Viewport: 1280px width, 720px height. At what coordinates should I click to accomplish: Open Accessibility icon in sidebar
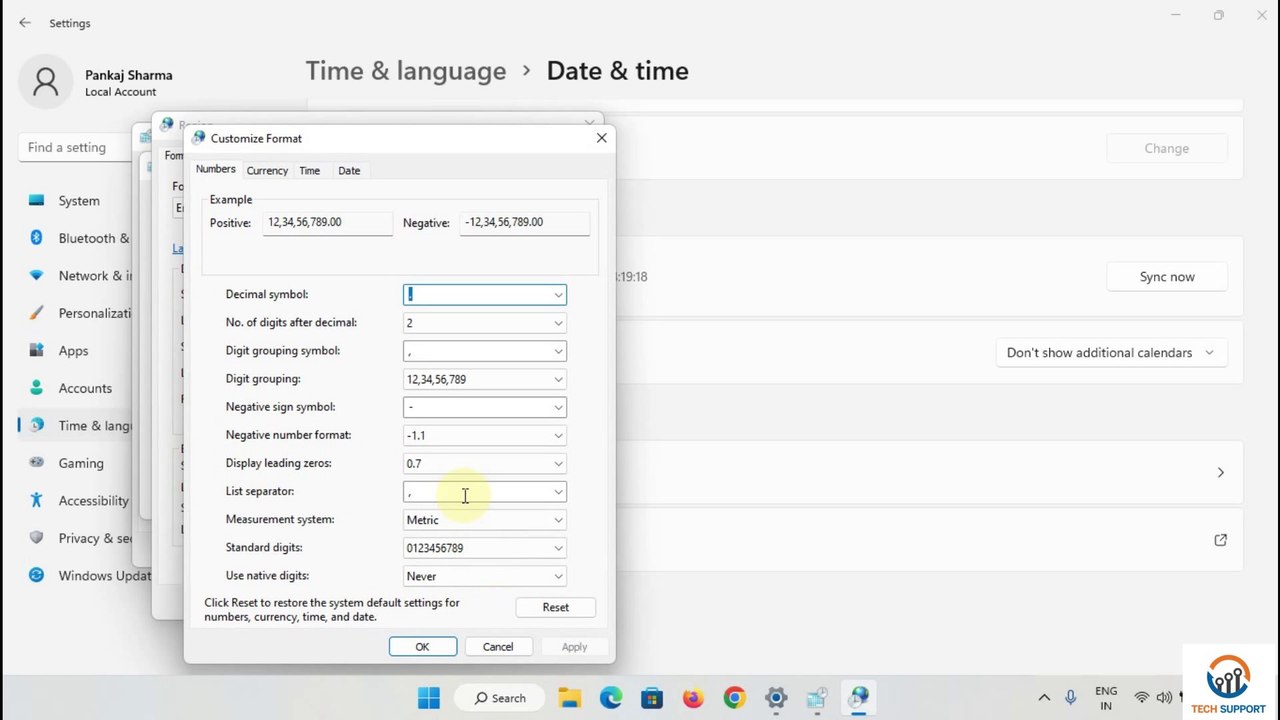[x=37, y=500]
